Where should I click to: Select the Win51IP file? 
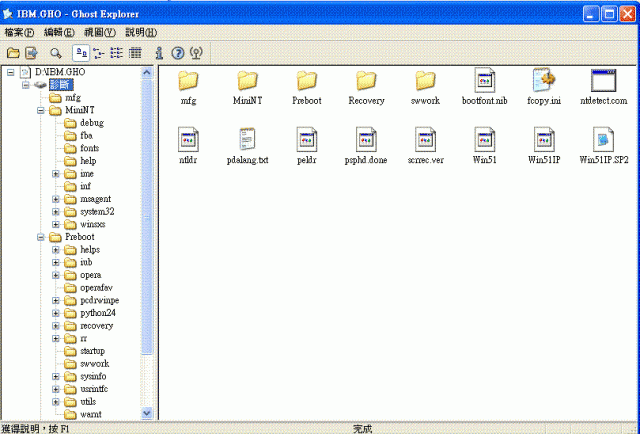[544, 146]
